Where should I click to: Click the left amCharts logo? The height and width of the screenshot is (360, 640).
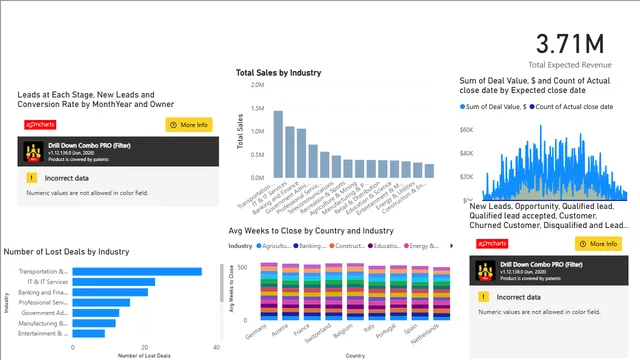(x=40, y=124)
